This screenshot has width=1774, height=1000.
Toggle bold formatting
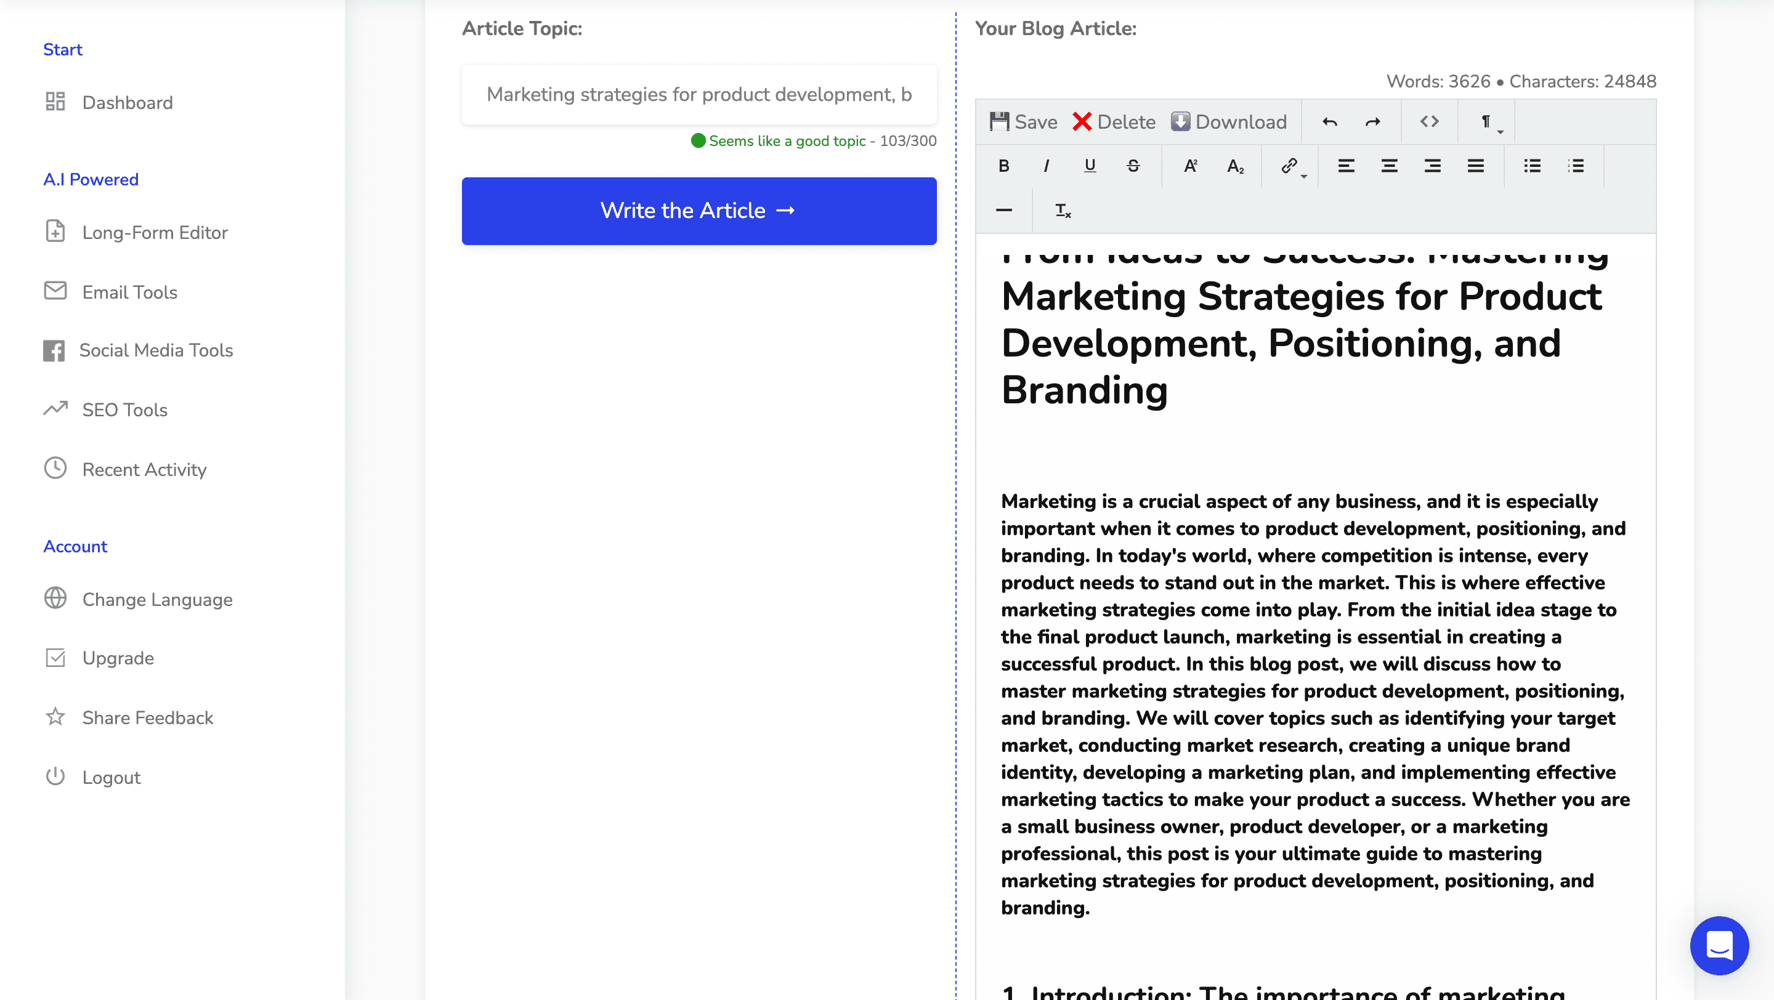click(x=1004, y=166)
